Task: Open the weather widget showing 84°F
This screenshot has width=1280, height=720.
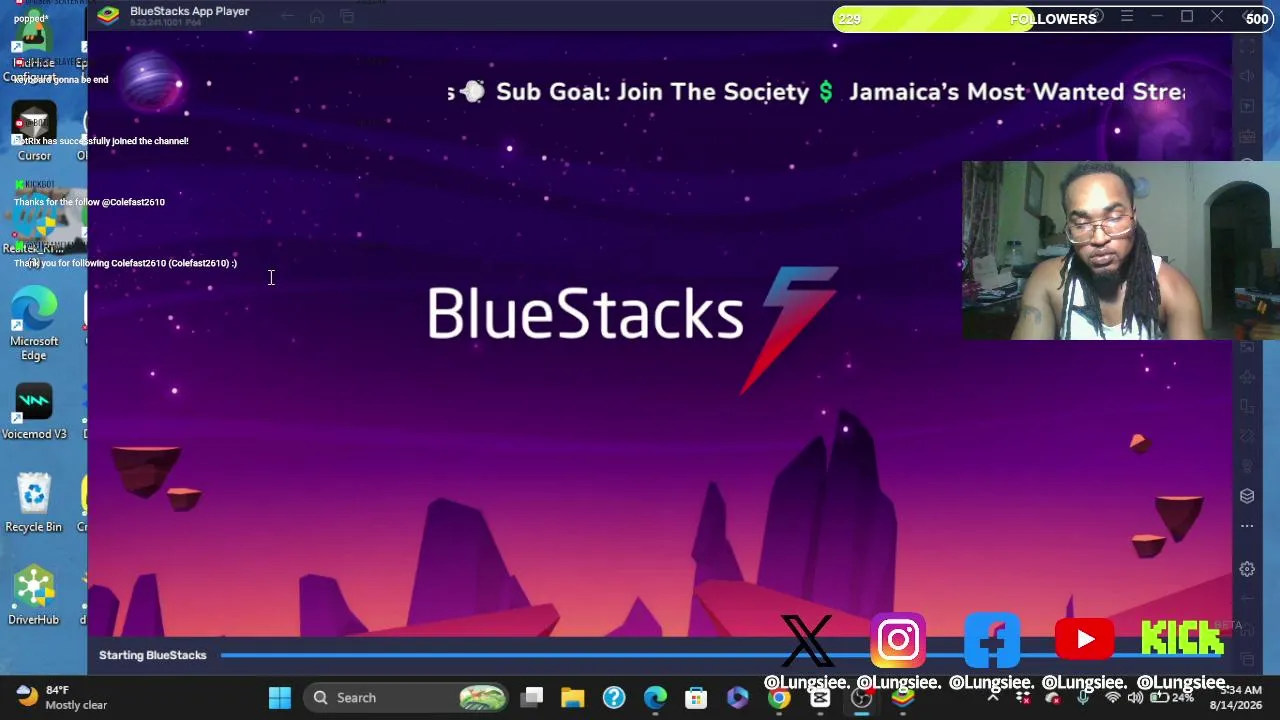Action: tap(62, 697)
